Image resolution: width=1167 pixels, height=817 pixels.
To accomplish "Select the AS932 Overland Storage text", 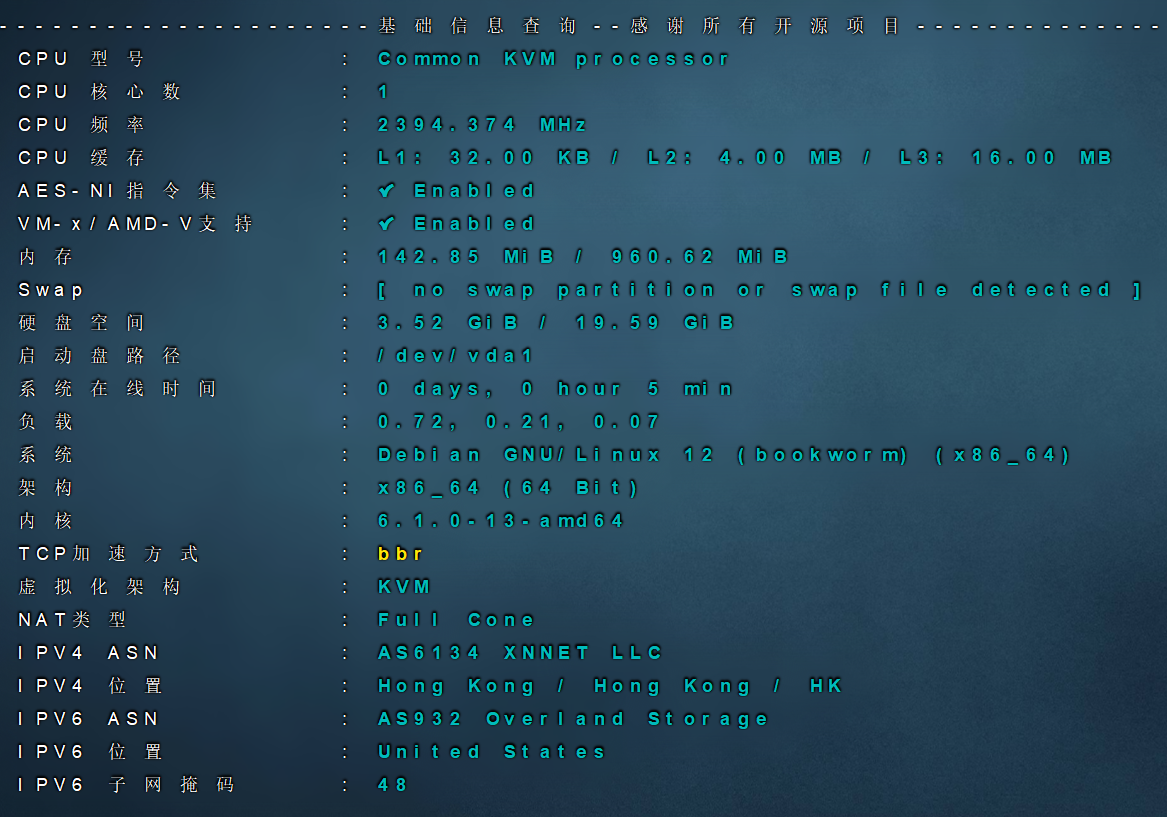I will 573,718.
